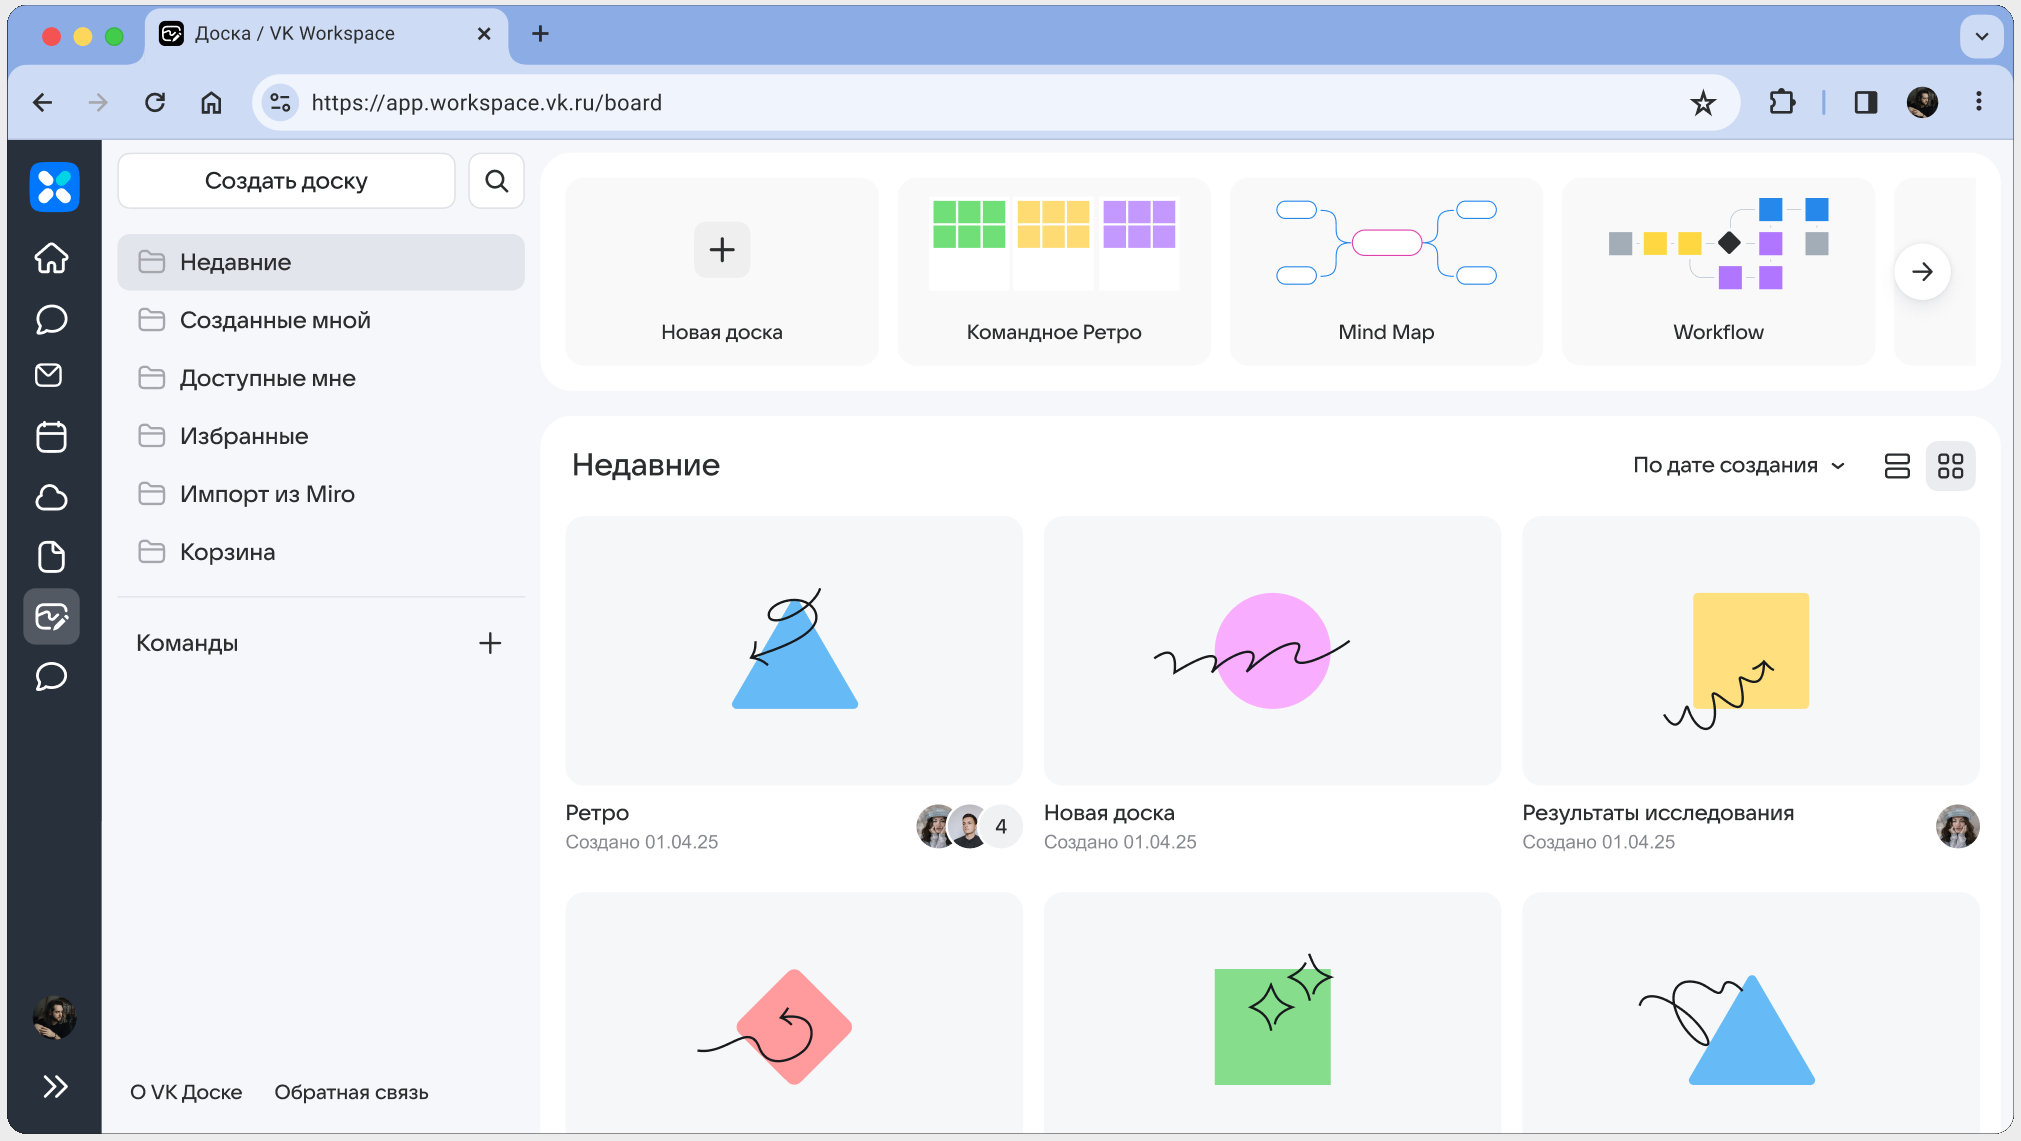Switch to list view layout
This screenshot has width=2021, height=1141.
(1896, 466)
